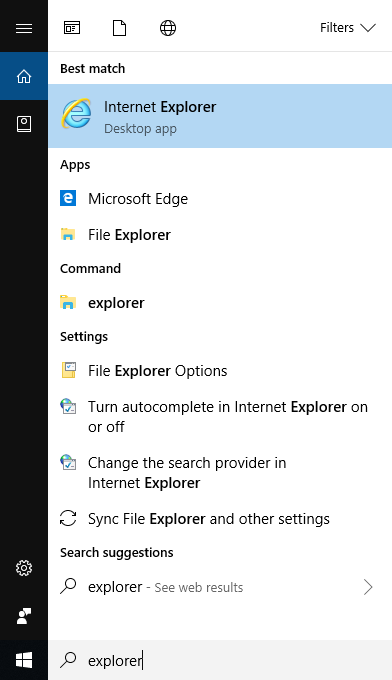Open Sync File Explorer and other settings

[220, 519]
